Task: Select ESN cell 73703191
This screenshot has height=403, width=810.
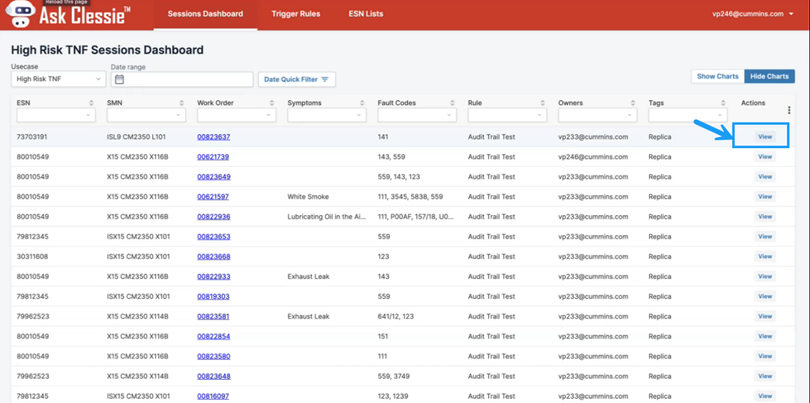Action: coord(33,137)
